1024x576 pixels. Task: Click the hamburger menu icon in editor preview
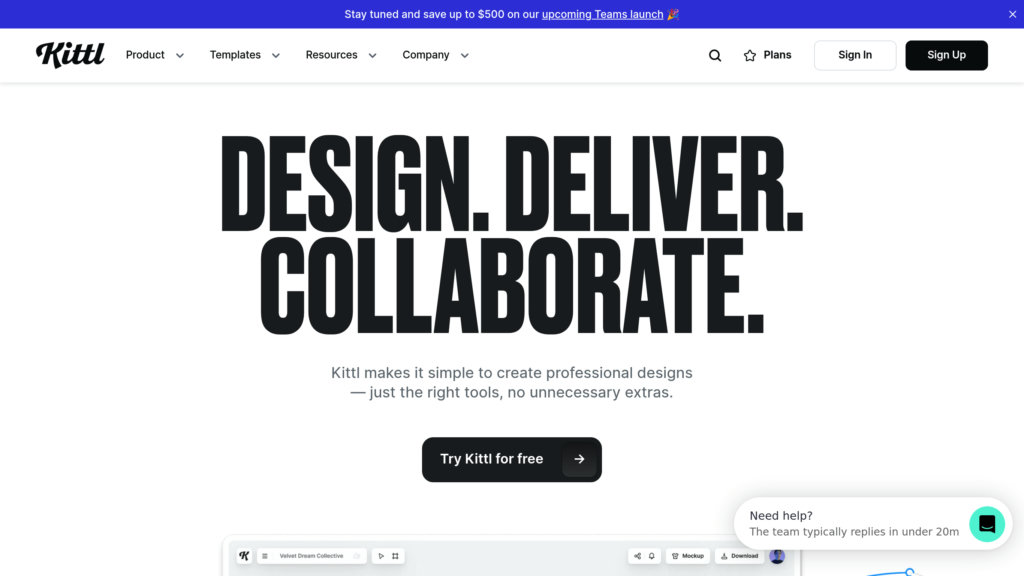pos(265,556)
